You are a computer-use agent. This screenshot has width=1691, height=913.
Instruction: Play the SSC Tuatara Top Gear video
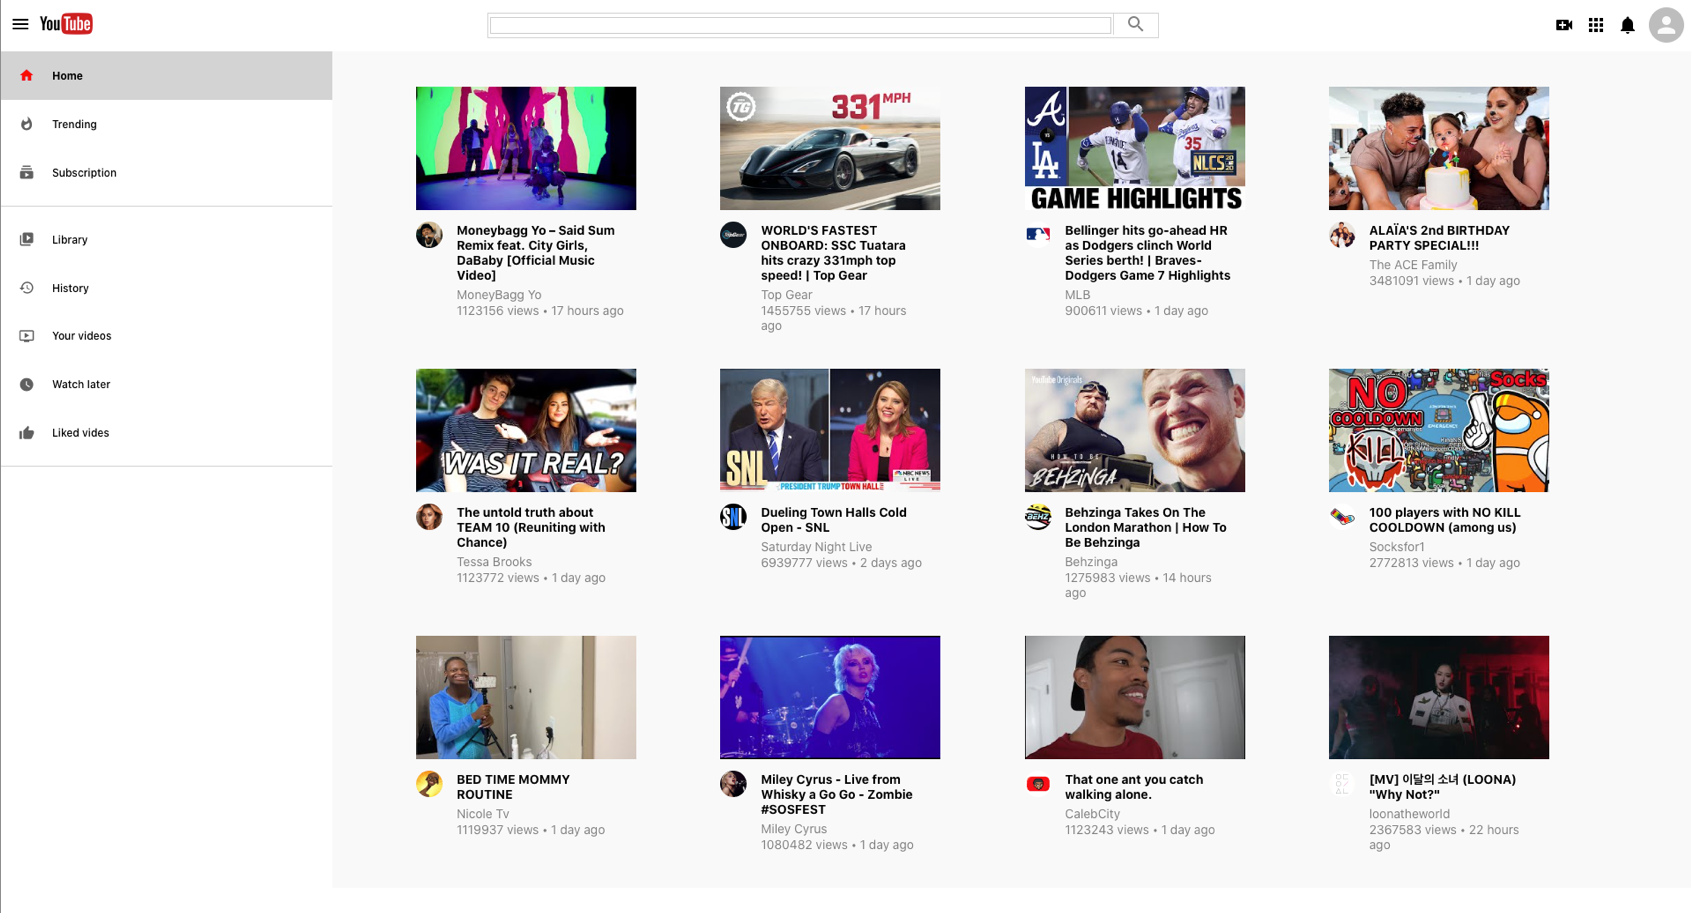(x=829, y=147)
